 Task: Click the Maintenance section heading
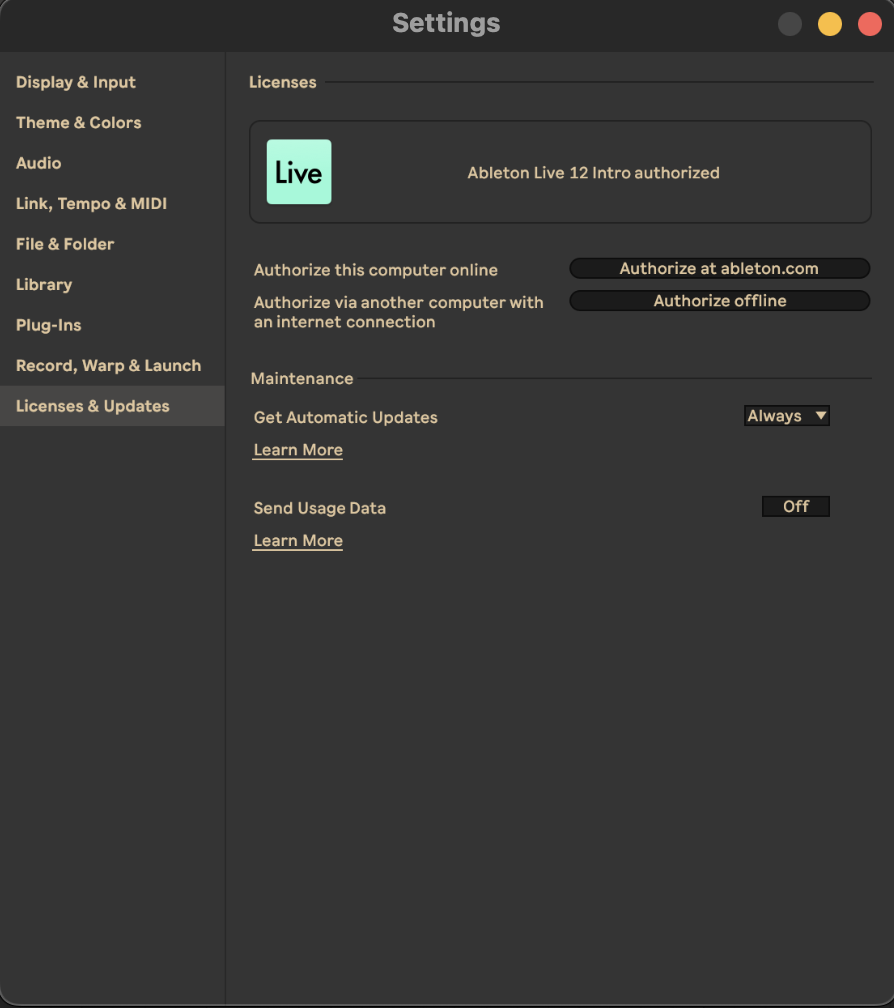click(x=302, y=378)
